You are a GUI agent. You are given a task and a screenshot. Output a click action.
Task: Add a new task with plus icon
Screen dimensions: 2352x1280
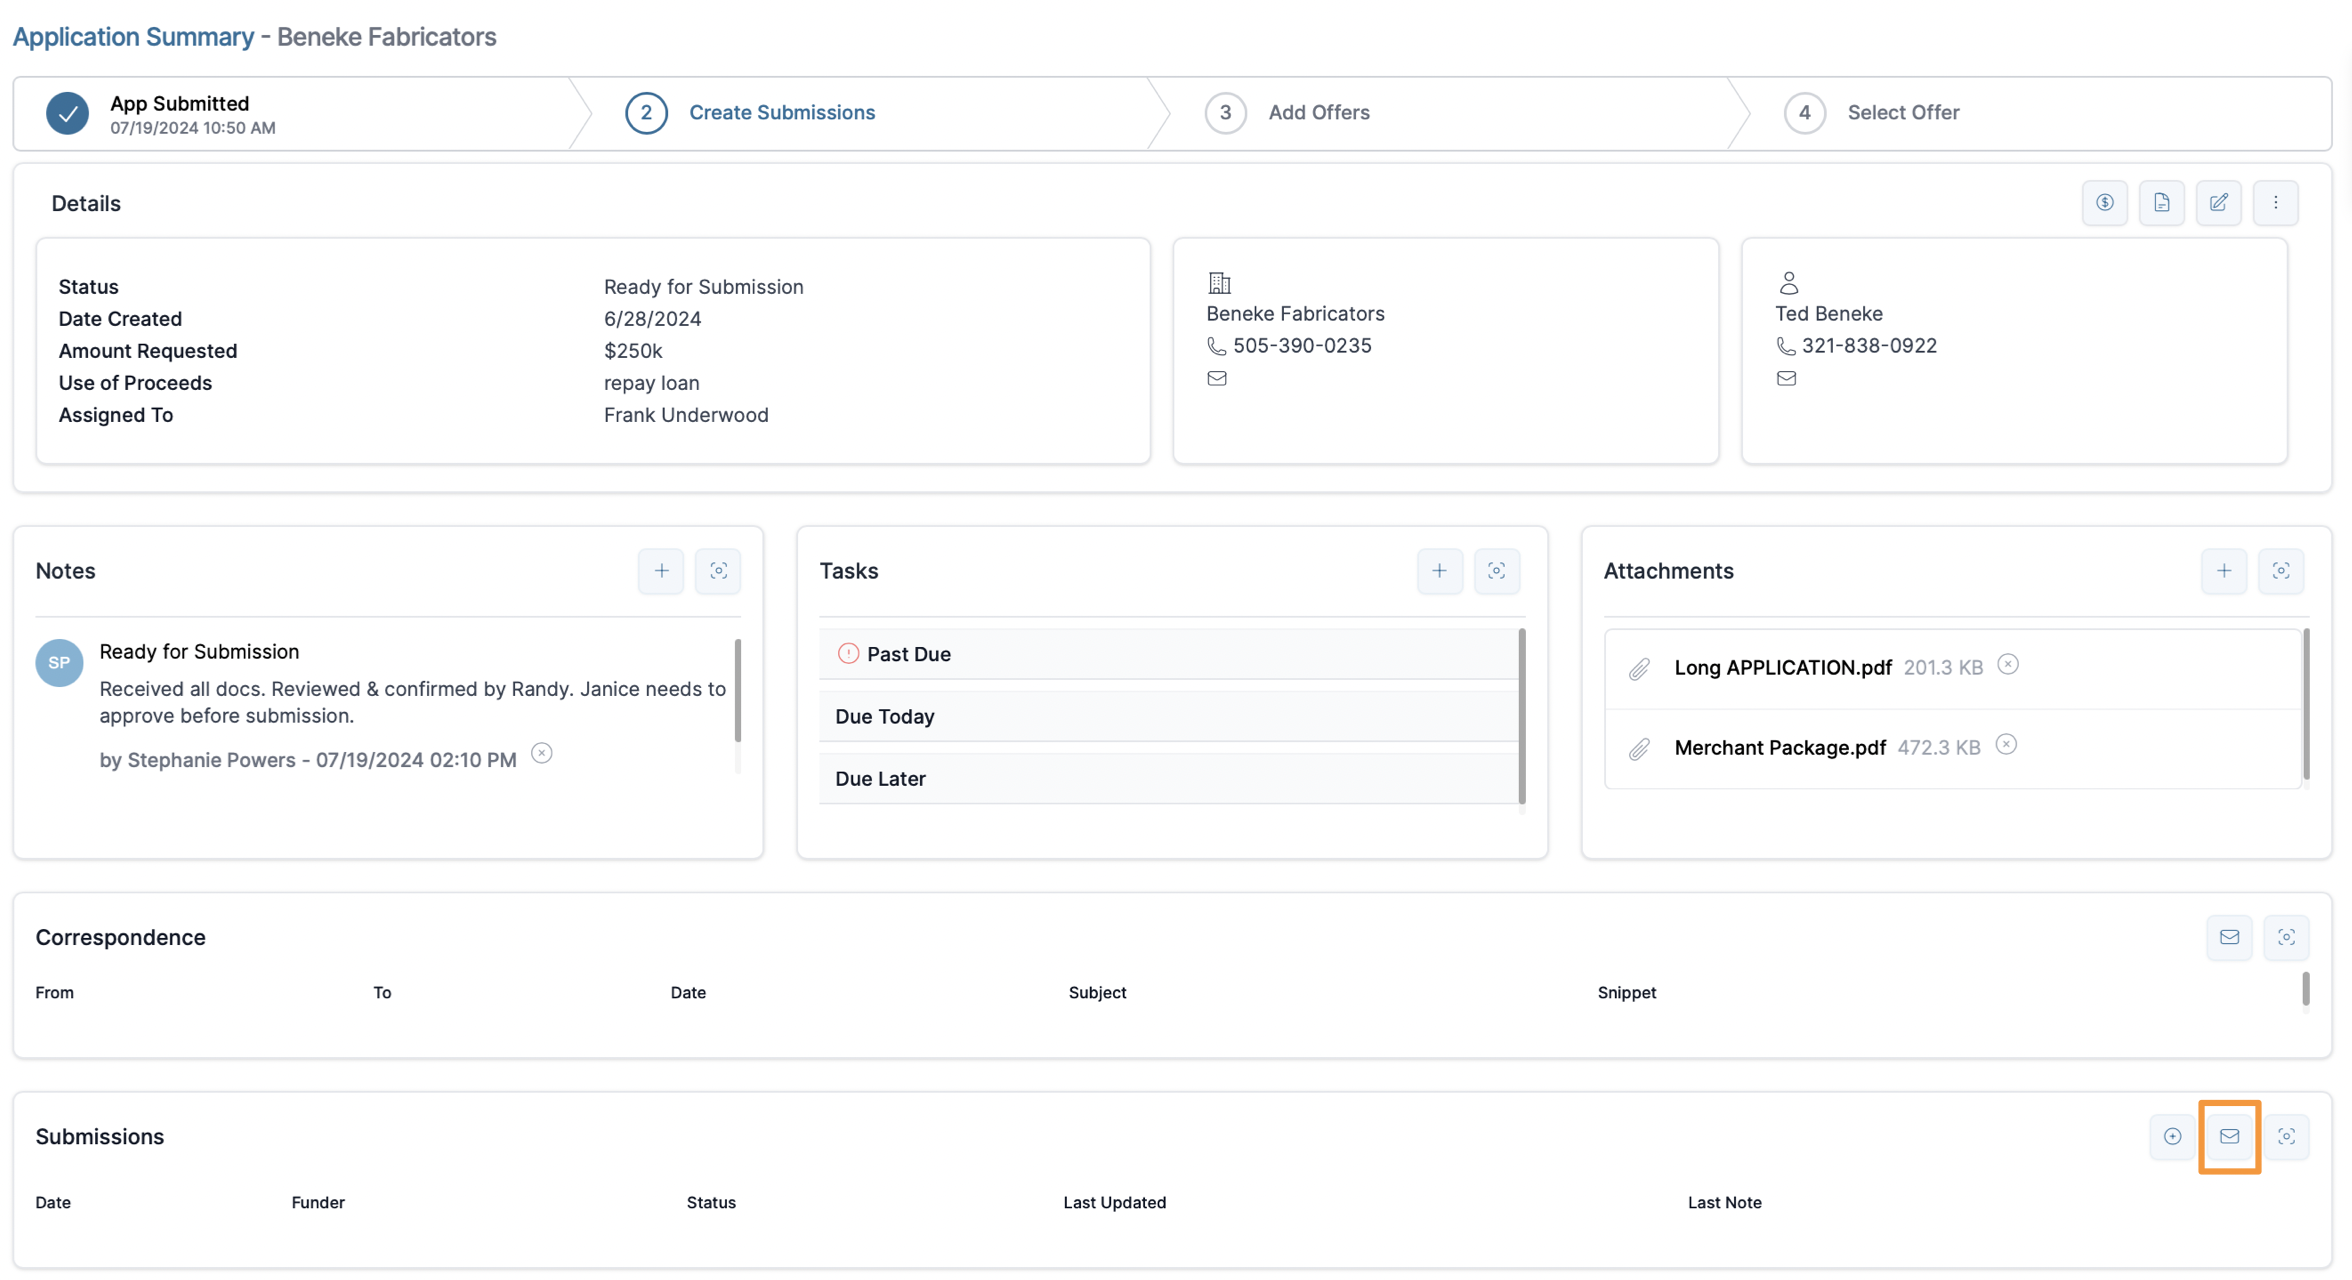1439,571
